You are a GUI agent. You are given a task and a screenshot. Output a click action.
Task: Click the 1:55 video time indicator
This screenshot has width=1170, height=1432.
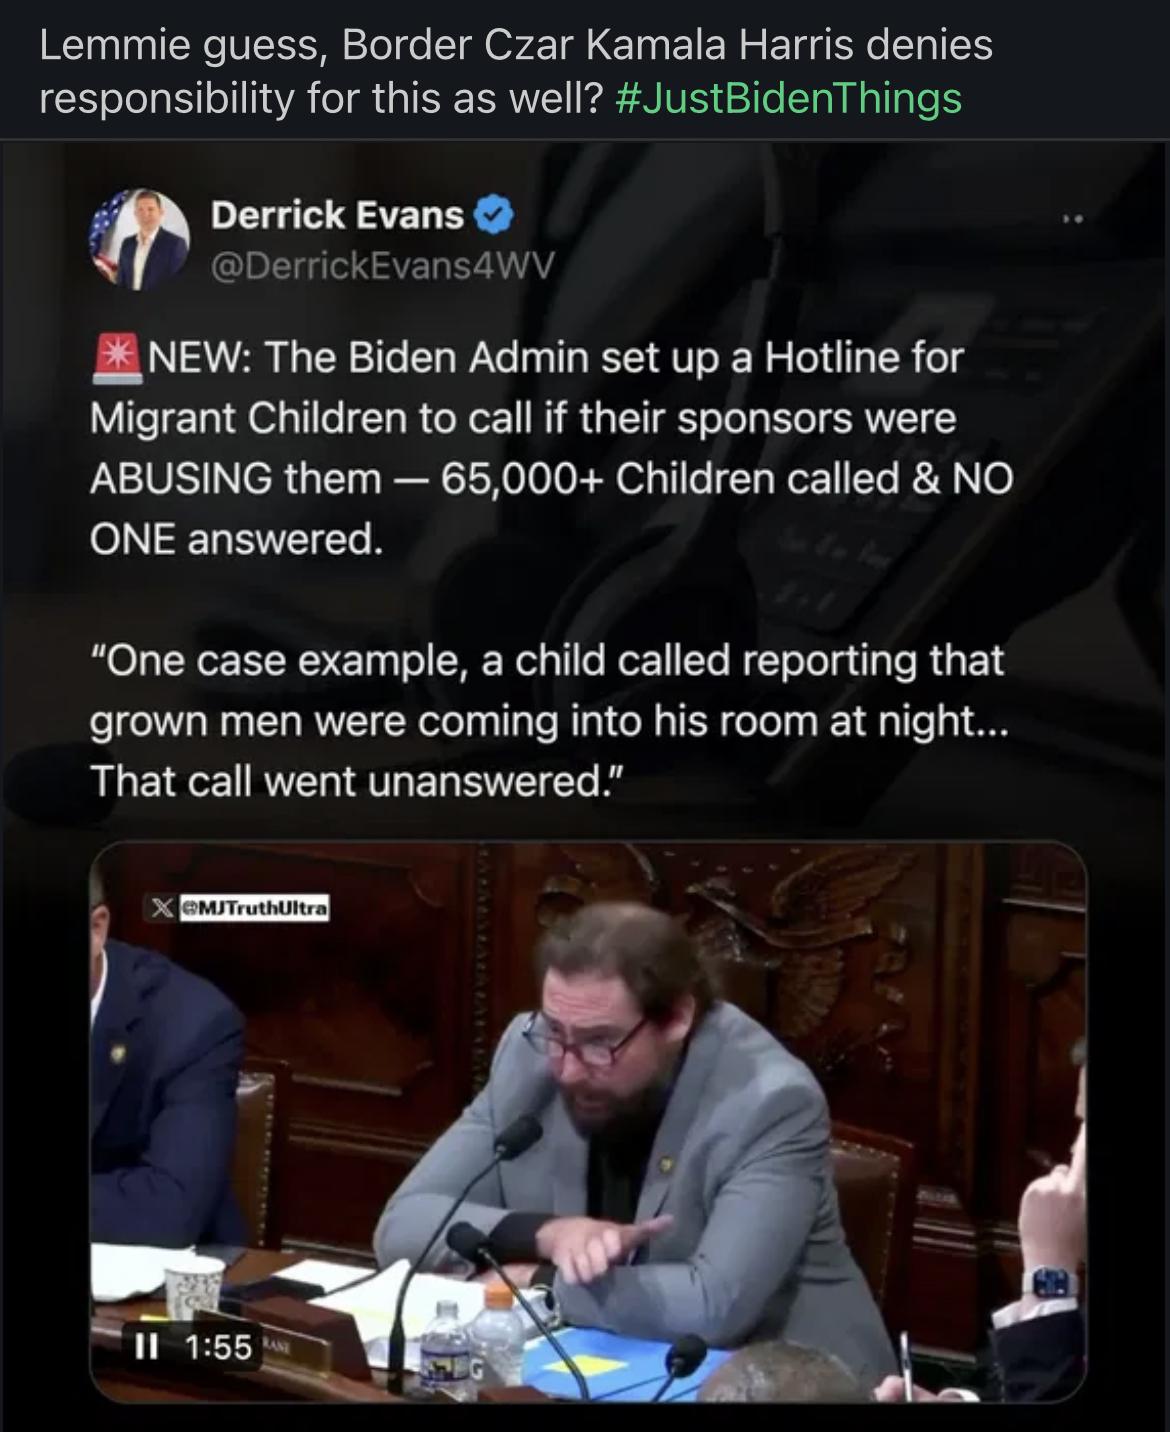tap(219, 1347)
